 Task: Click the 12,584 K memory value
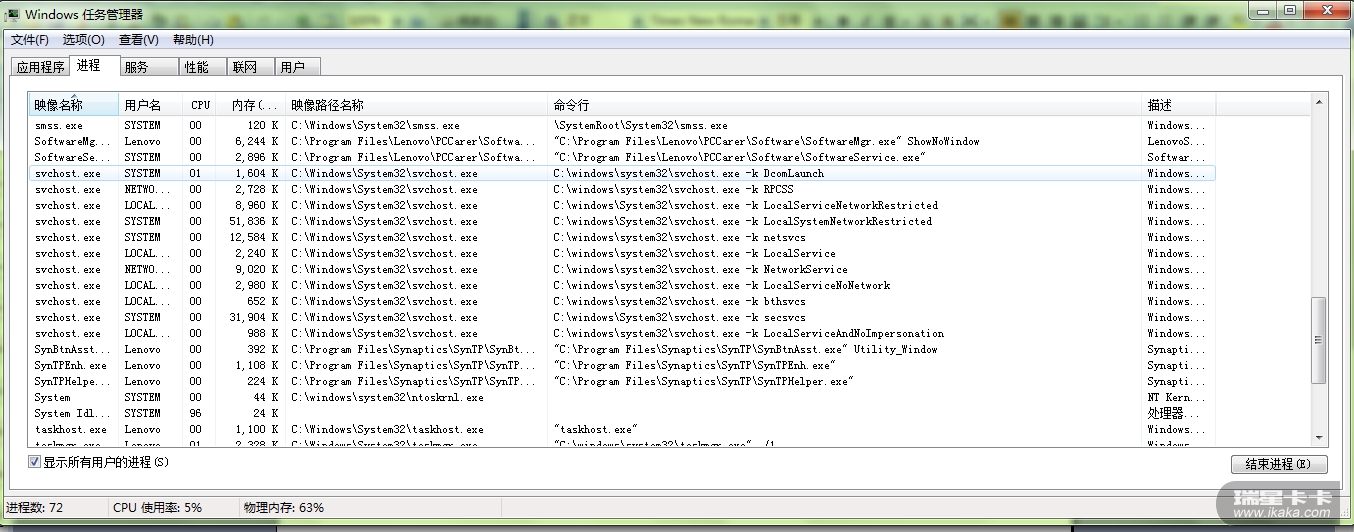click(253, 238)
